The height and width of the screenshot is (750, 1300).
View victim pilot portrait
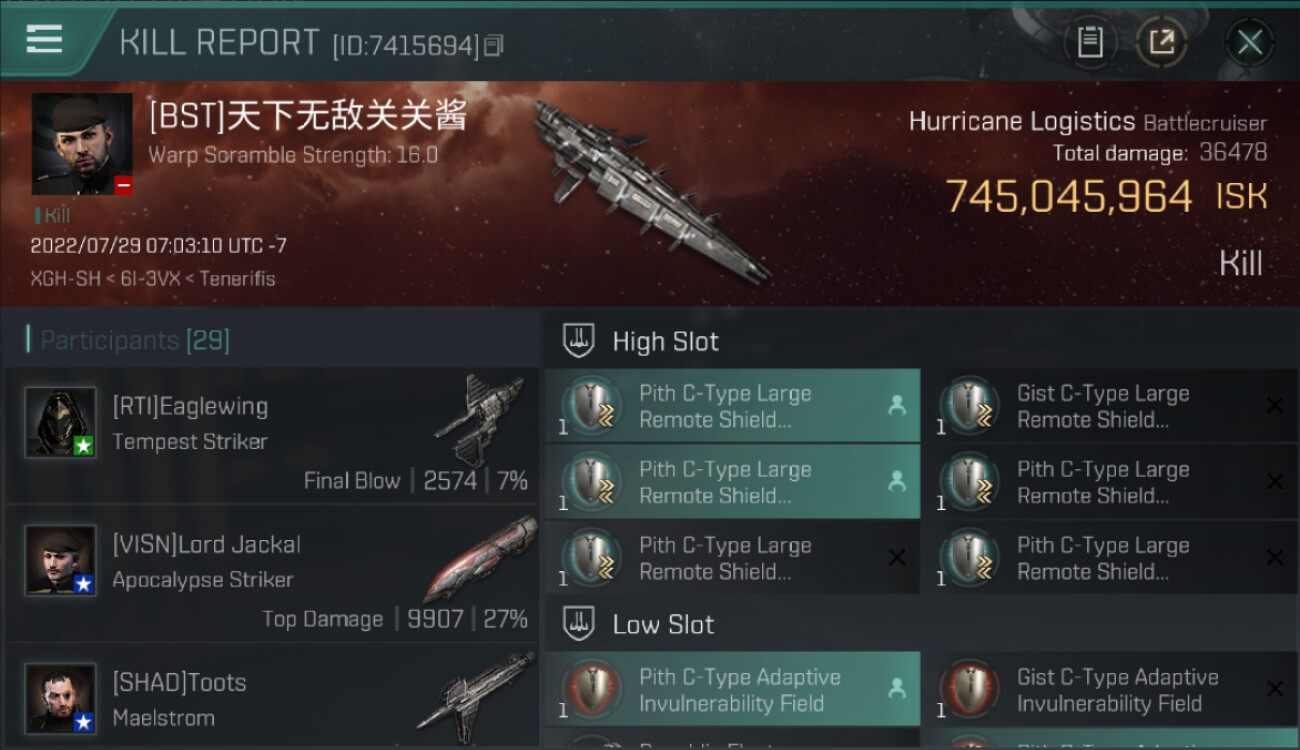(82, 144)
